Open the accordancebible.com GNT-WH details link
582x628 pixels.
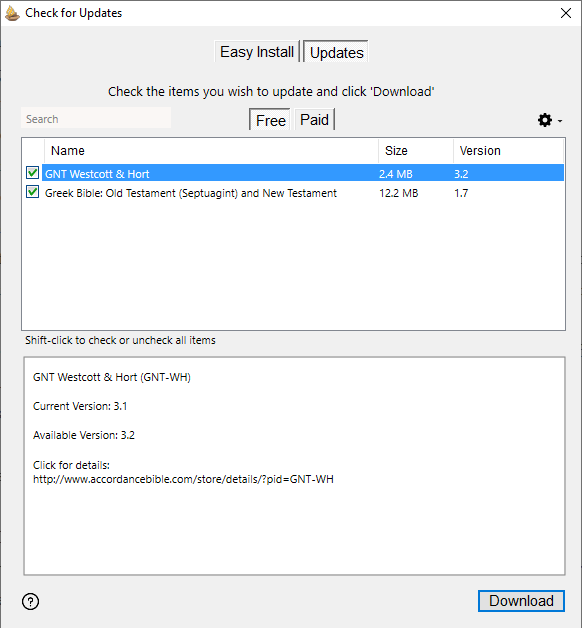(x=183, y=479)
